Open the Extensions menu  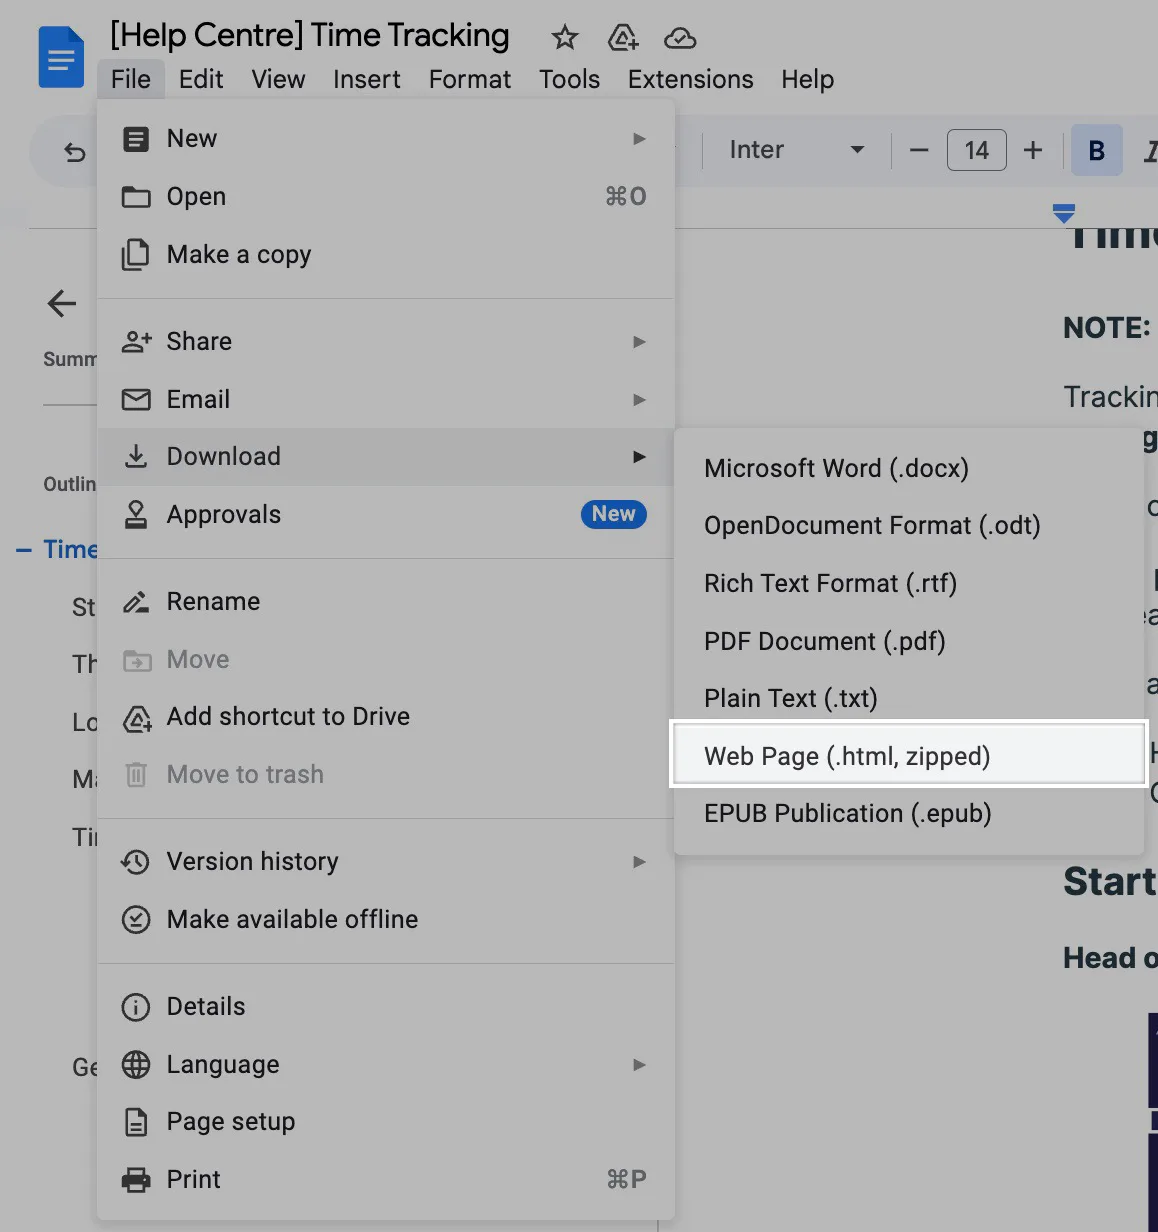pos(689,79)
